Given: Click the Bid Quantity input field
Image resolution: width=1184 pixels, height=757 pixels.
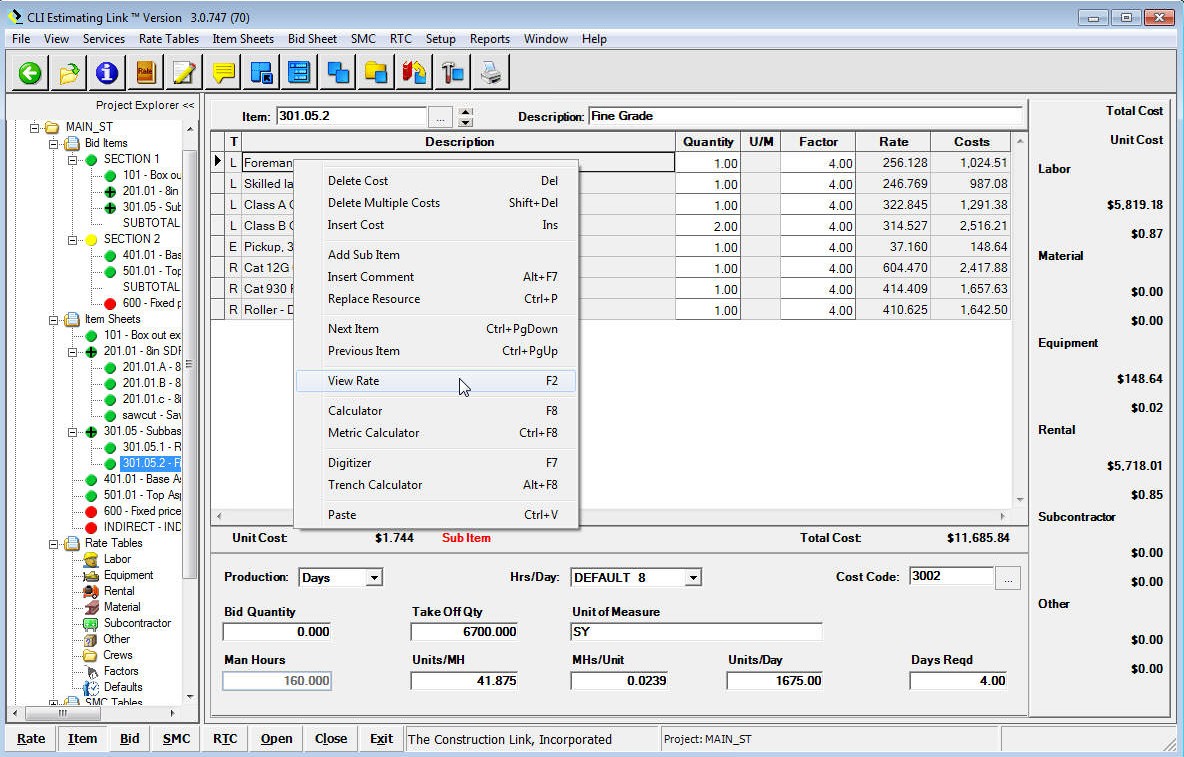Looking at the screenshot, I should click(277, 632).
